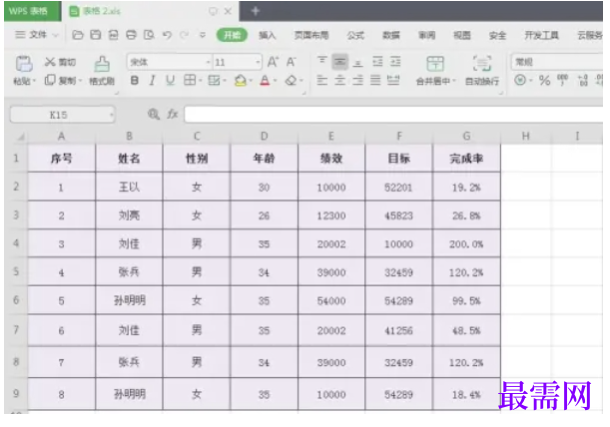Click the Copy (复制) button

point(61,80)
